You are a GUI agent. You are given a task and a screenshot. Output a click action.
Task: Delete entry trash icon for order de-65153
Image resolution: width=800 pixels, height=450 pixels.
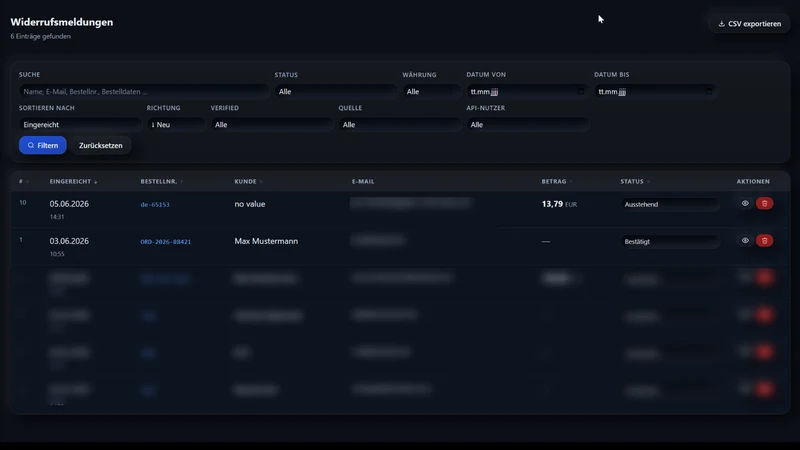point(764,204)
